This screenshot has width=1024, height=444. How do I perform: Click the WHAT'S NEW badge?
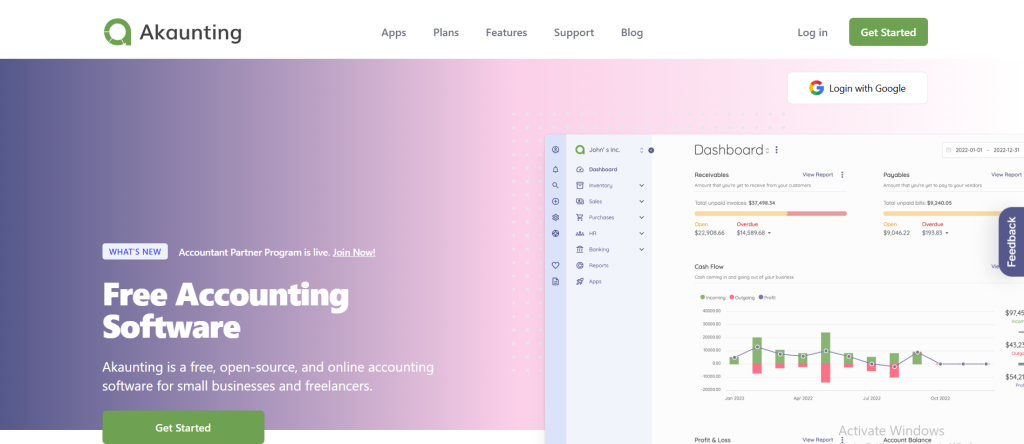pos(135,251)
